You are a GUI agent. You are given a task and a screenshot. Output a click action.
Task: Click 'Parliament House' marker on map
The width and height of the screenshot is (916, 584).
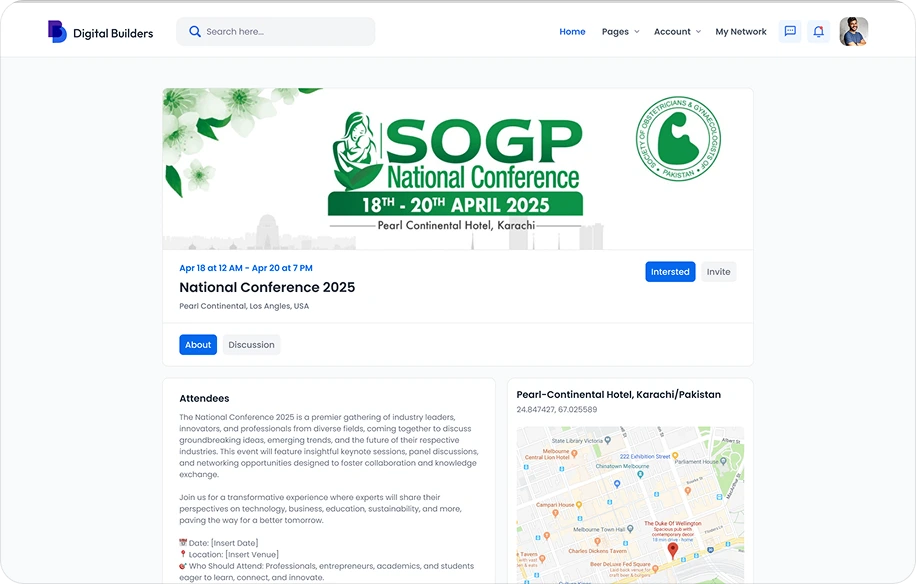[x=723, y=461]
